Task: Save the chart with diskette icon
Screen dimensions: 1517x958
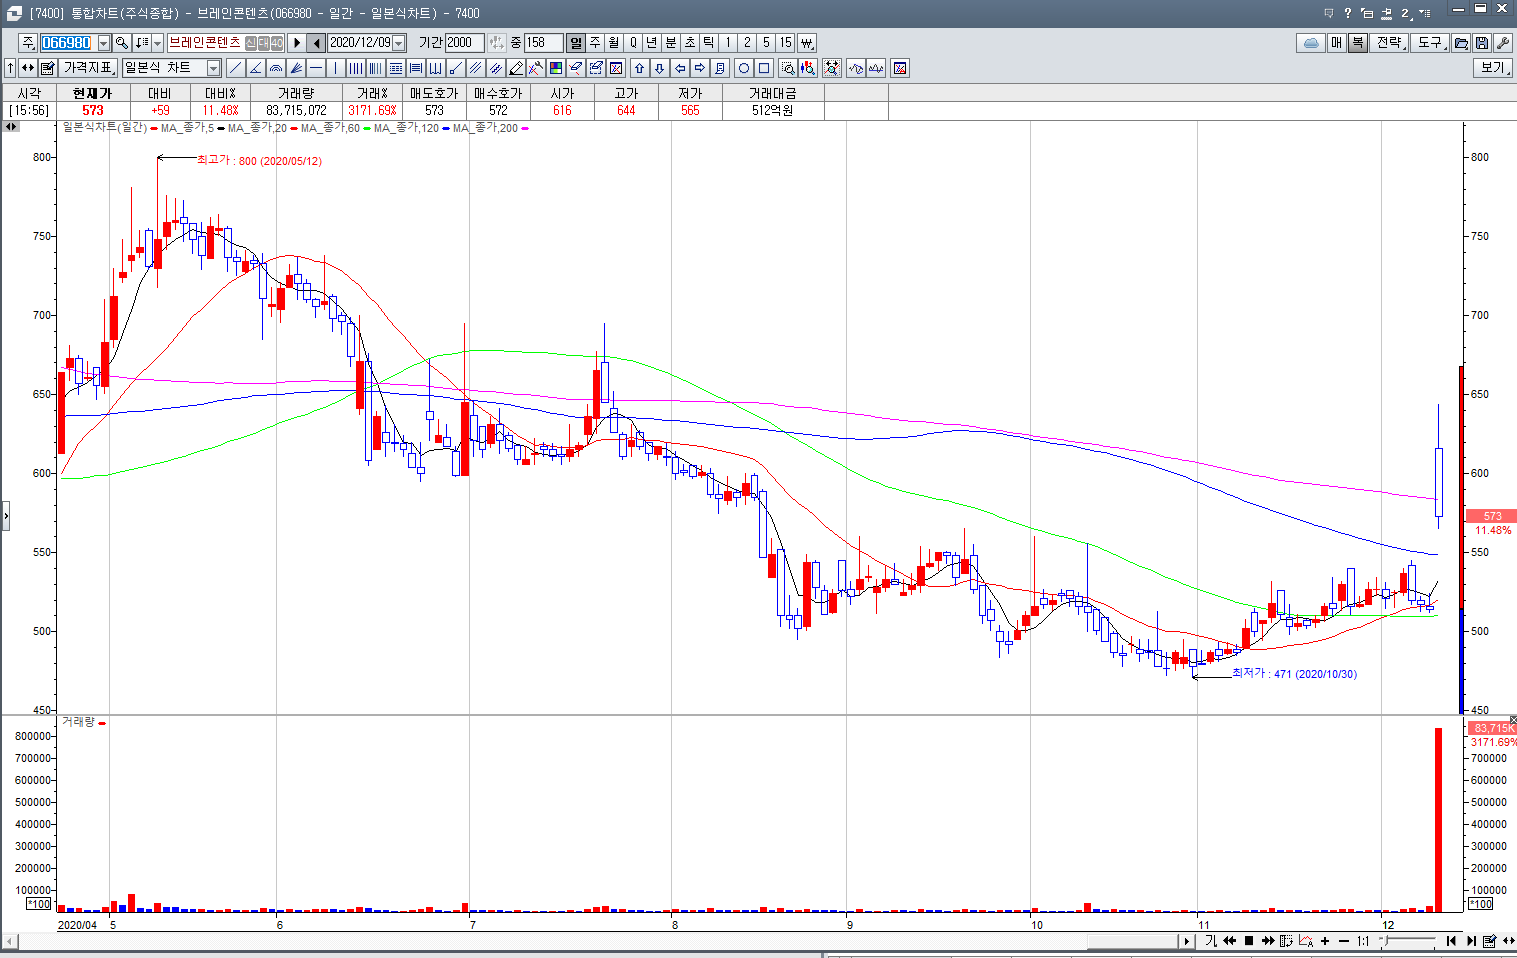Action: 1481,43
